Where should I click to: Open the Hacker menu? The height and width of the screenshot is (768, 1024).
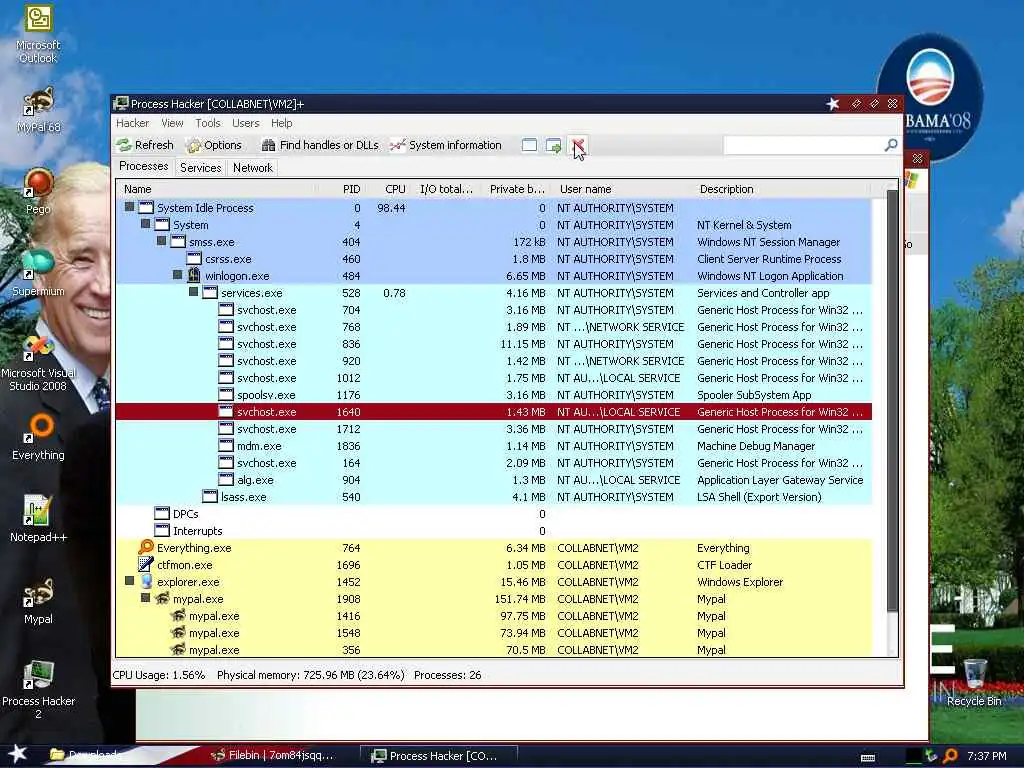point(133,123)
